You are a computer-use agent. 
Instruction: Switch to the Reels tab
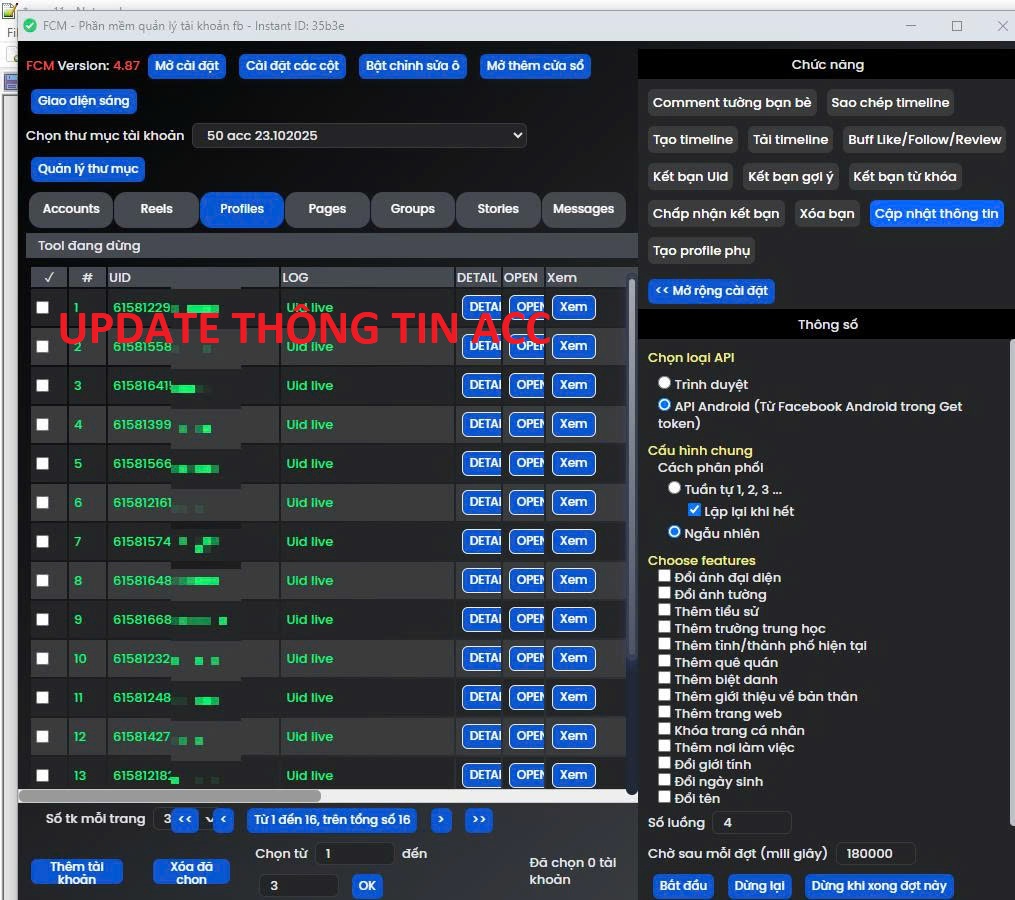tap(156, 209)
